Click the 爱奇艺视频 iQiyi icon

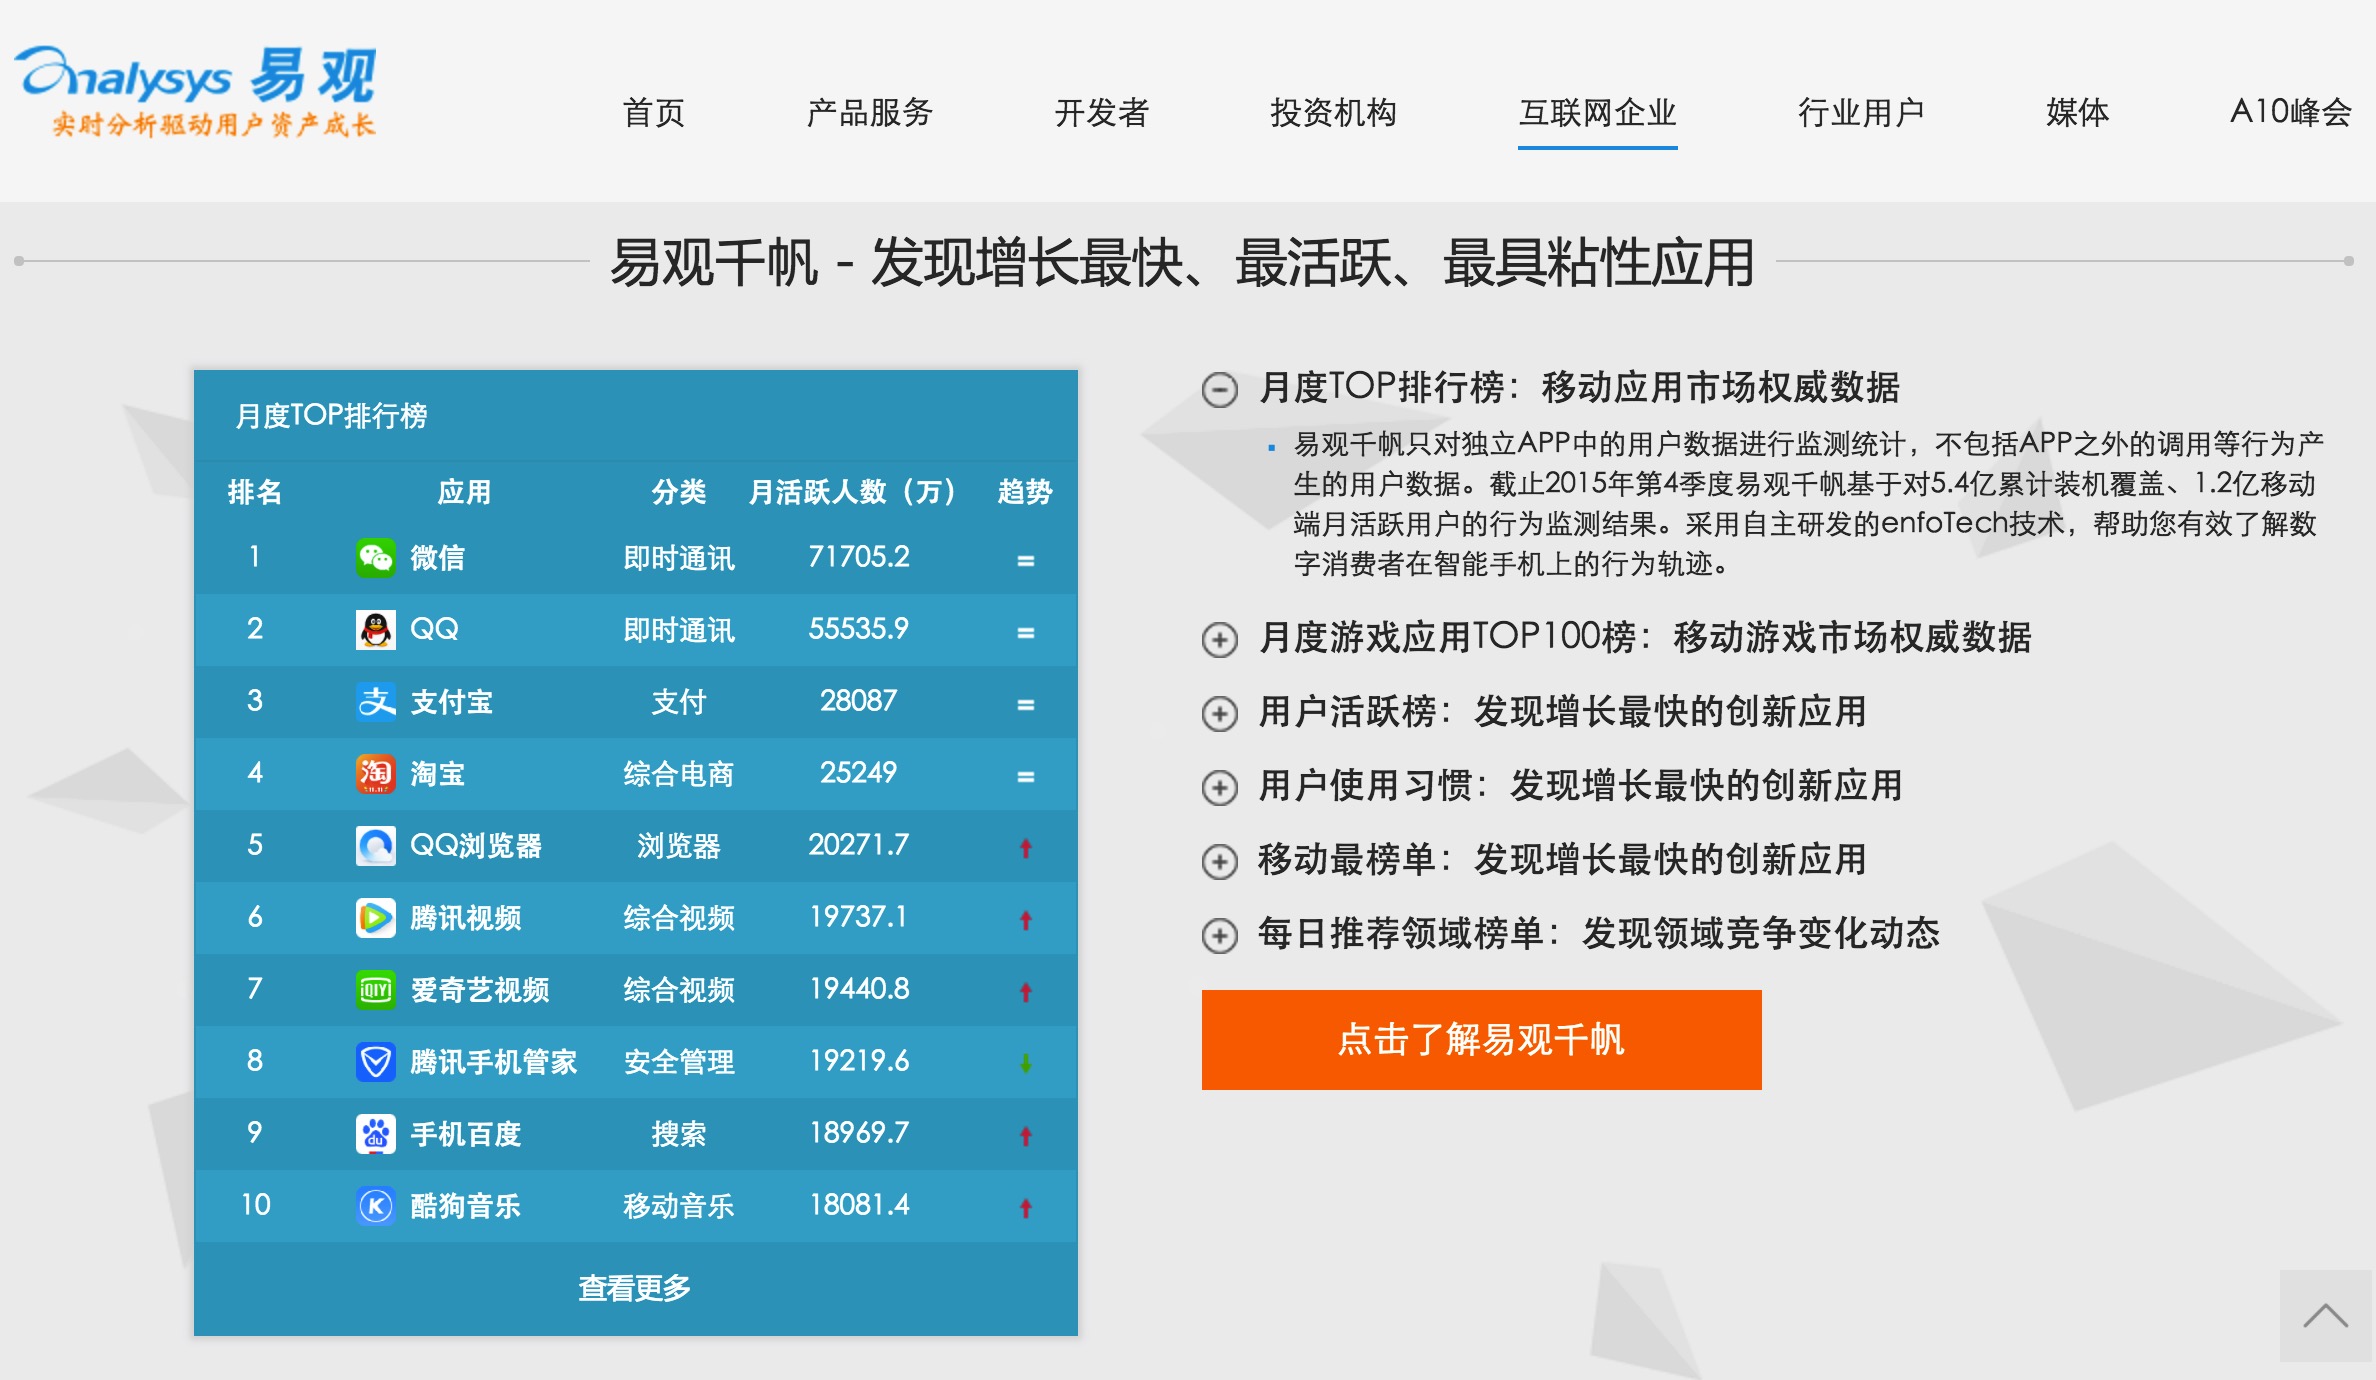tap(375, 990)
